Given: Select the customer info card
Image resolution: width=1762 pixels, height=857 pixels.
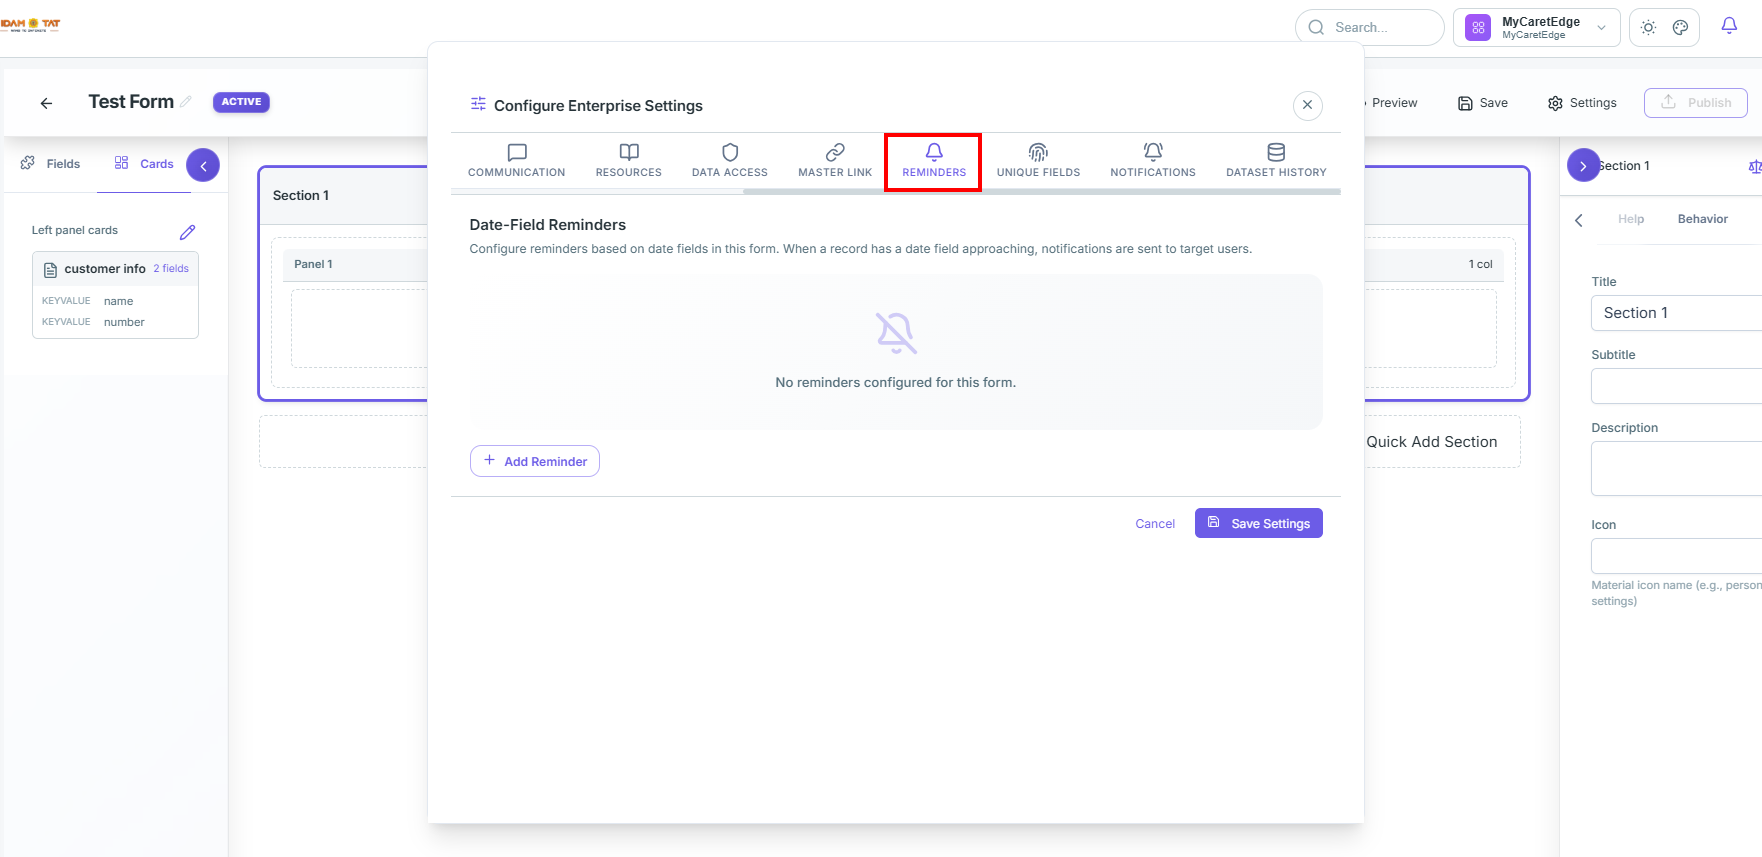Looking at the screenshot, I should click(x=115, y=296).
